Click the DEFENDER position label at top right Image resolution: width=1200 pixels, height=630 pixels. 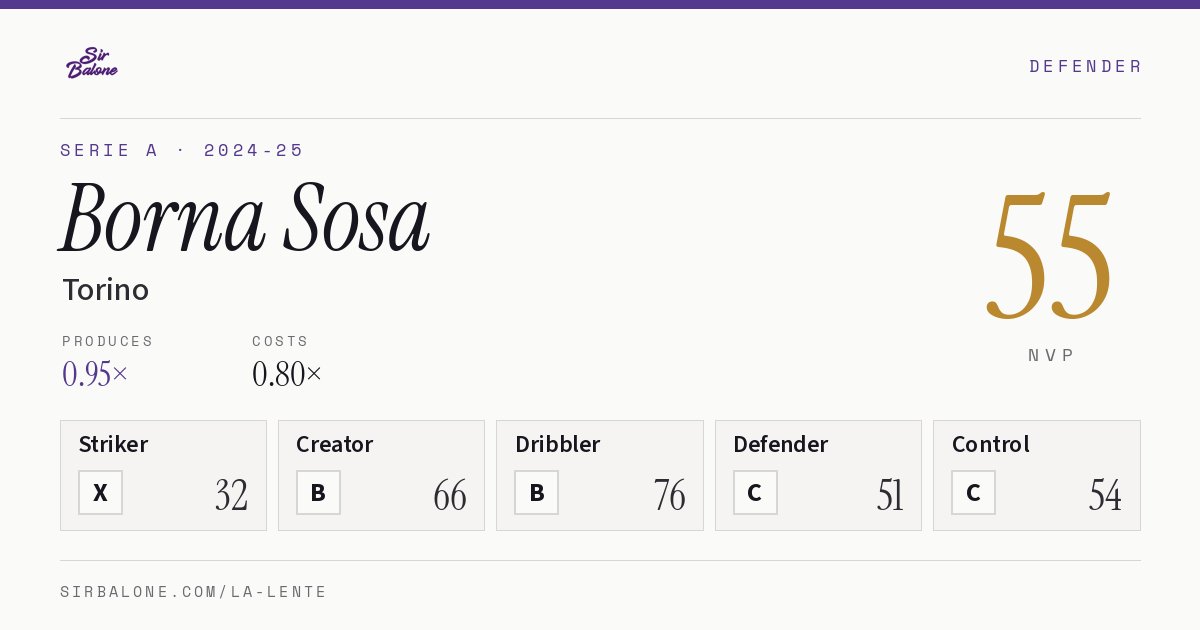pos(1085,66)
